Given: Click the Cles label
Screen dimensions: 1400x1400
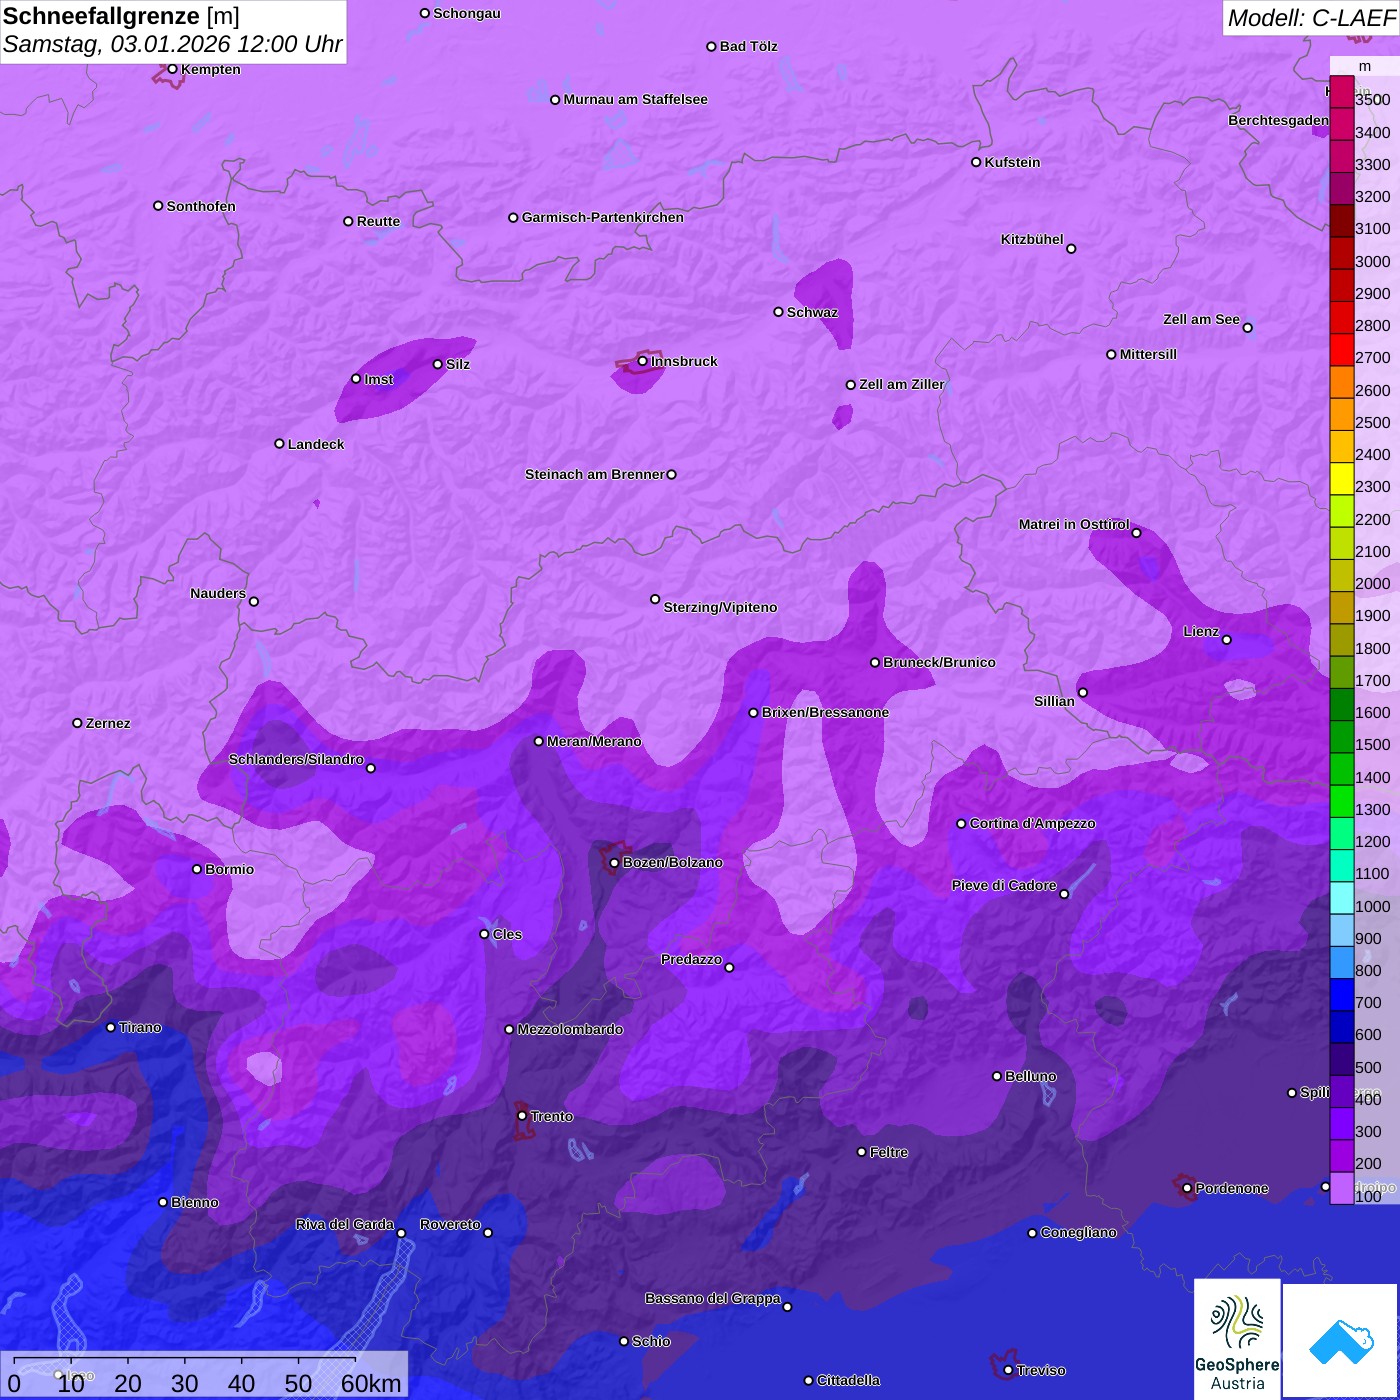Looking at the screenshot, I should pos(507,934).
